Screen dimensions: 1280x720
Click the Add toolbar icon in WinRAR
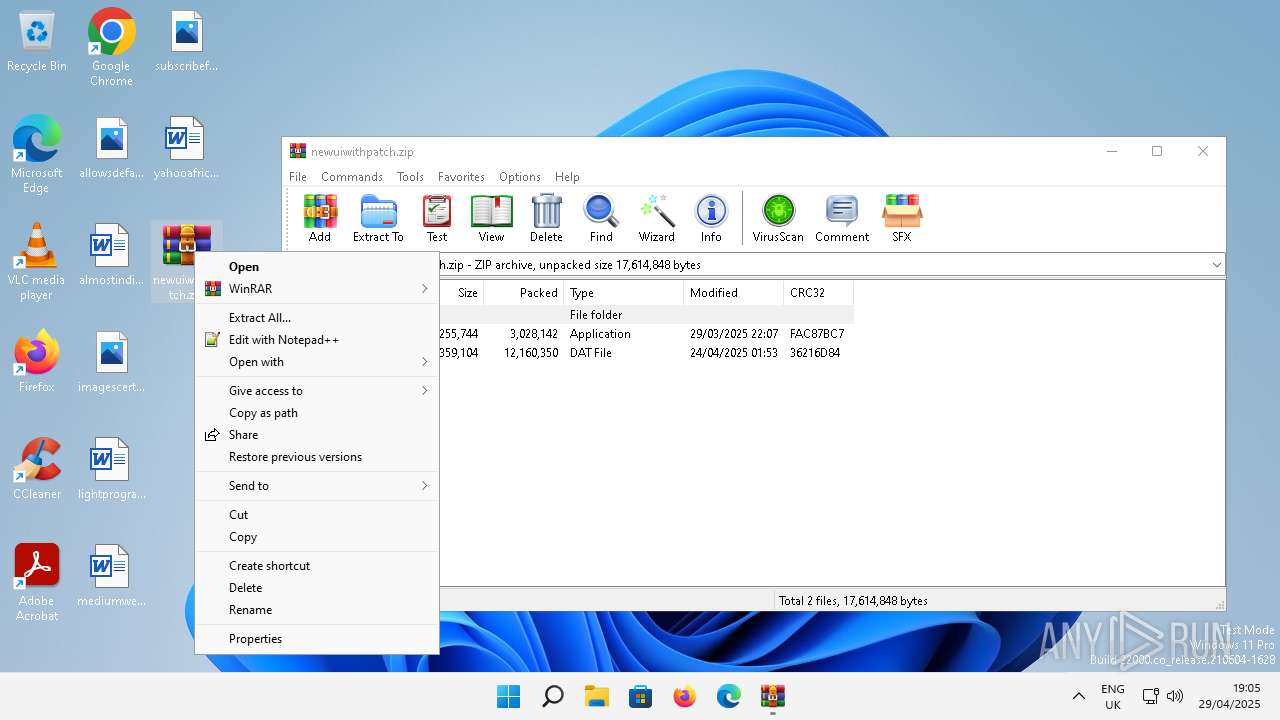[x=320, y=218]
